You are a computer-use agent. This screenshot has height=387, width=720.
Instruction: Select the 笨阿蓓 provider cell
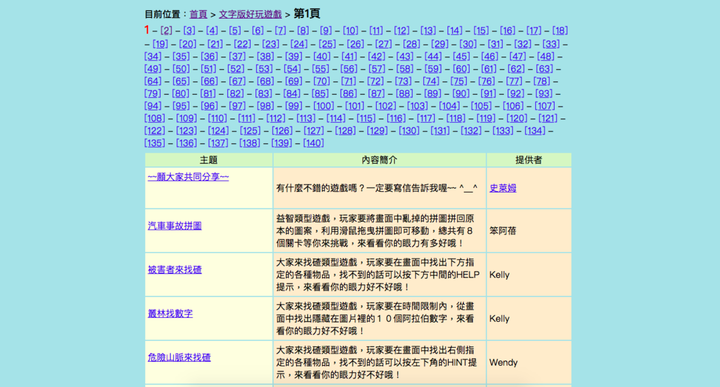coord(529,231)
